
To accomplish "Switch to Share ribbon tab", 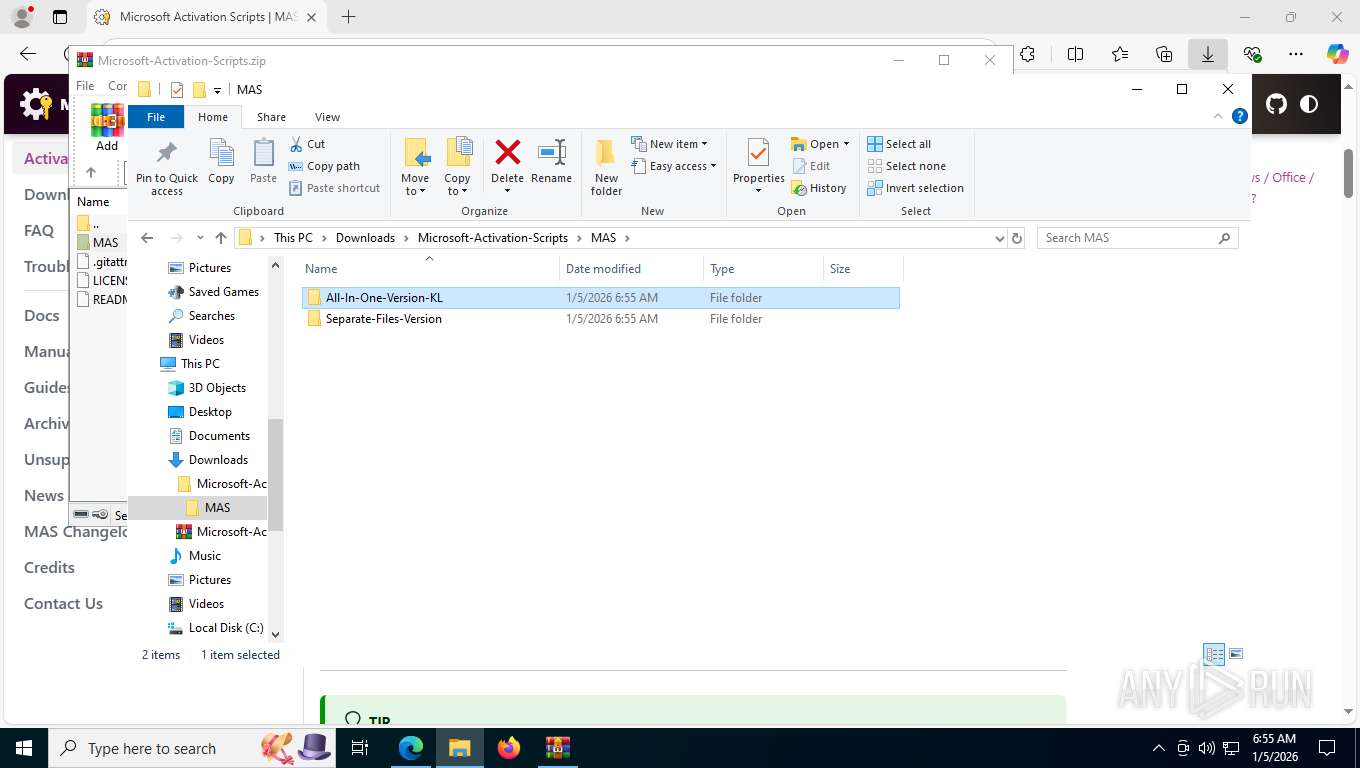I will point(271,117).
